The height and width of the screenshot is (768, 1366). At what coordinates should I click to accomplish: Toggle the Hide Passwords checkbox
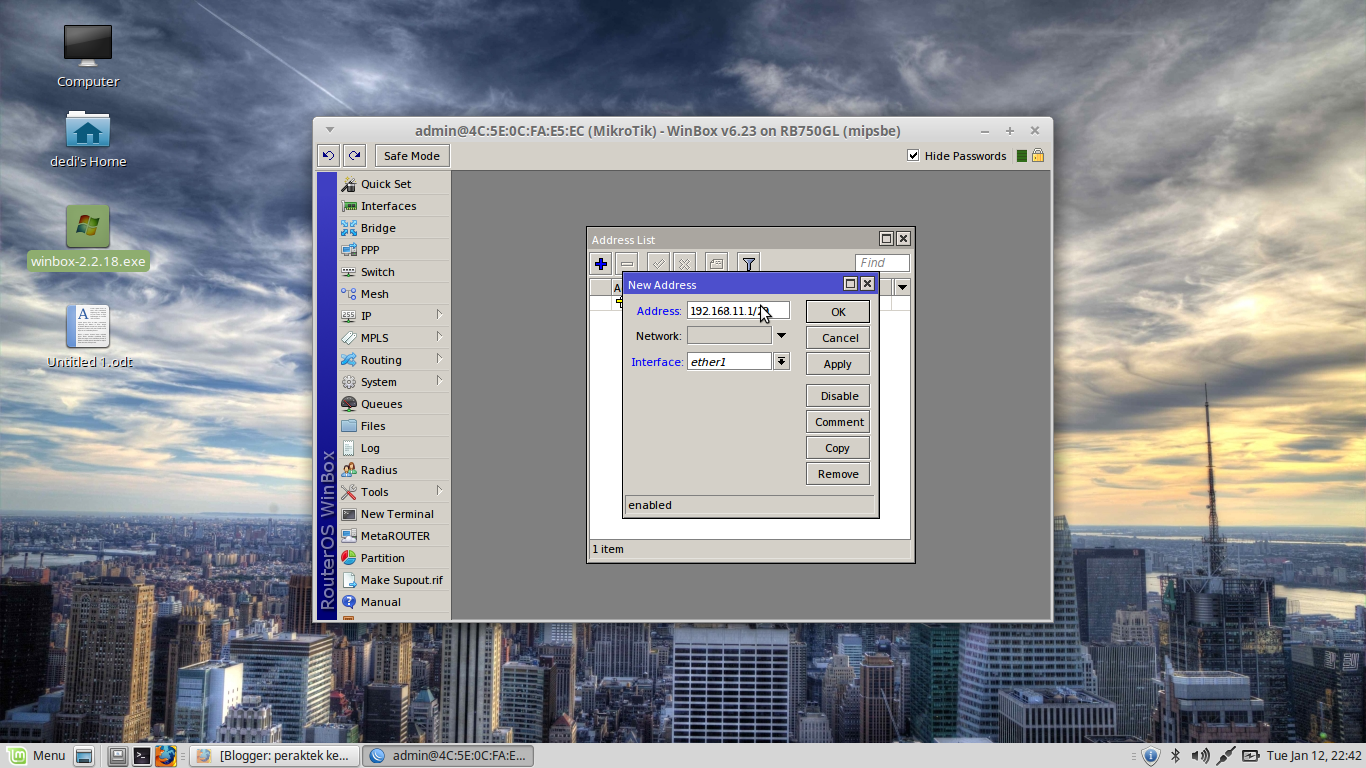click(x=913, y=156)
